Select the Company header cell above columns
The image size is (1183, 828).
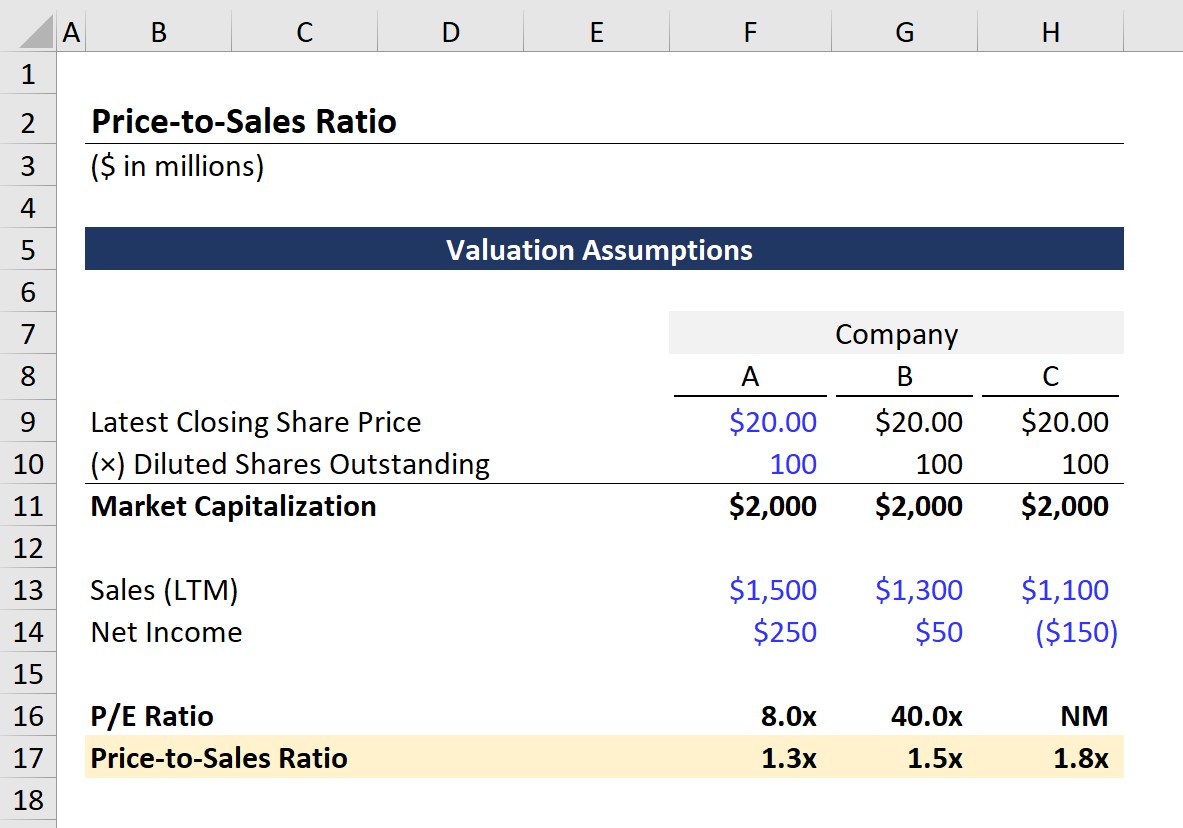click(896, 333)
